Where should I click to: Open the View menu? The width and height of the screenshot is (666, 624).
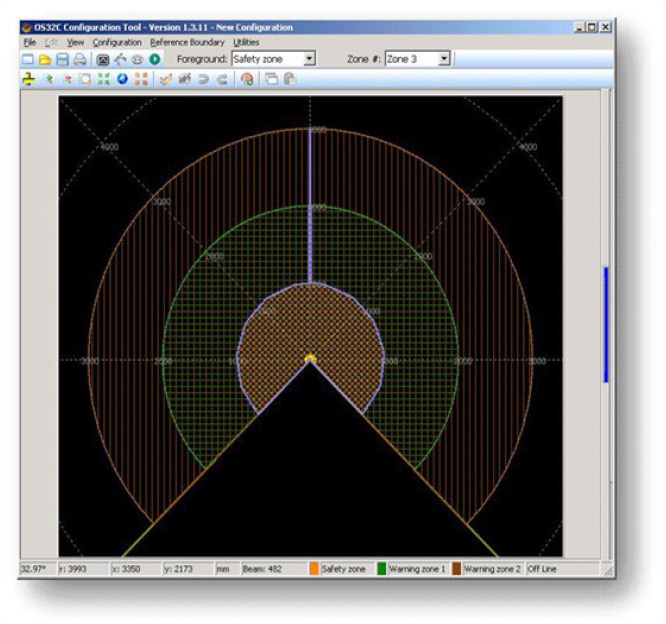point(75,42)
